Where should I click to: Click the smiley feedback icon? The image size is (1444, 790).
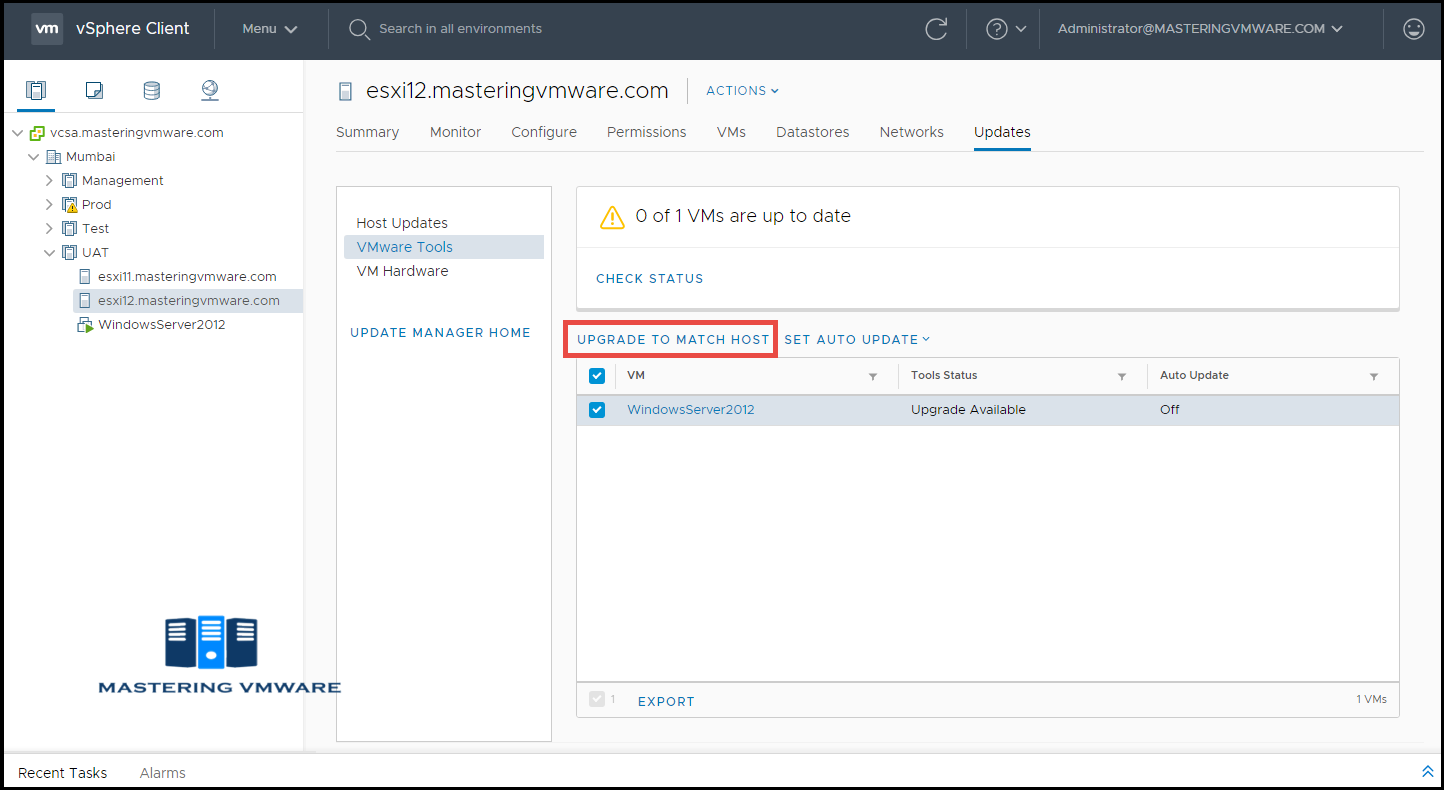click(x=1414, y=29)
